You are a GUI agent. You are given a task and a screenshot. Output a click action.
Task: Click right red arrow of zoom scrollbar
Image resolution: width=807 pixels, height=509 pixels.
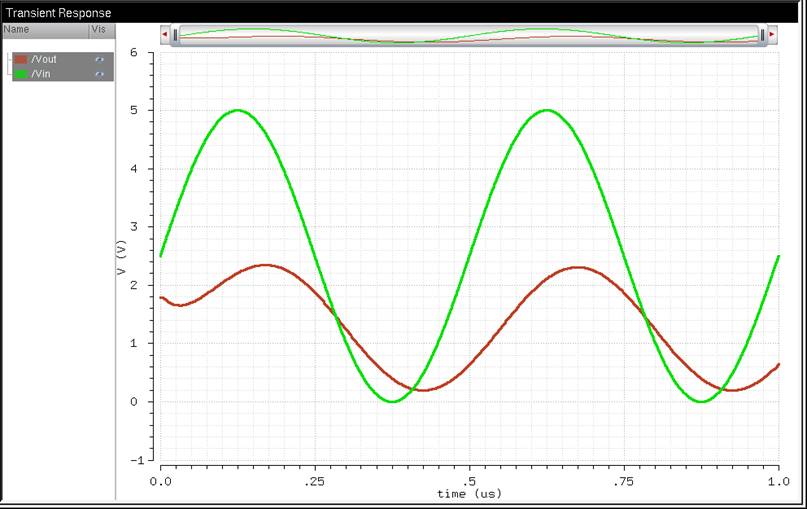point(774,35)
